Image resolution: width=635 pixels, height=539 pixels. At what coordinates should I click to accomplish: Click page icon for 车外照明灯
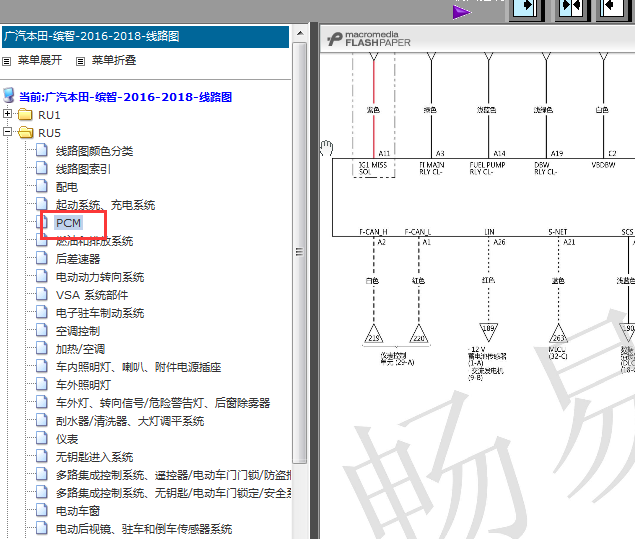[x=41, y=384]
